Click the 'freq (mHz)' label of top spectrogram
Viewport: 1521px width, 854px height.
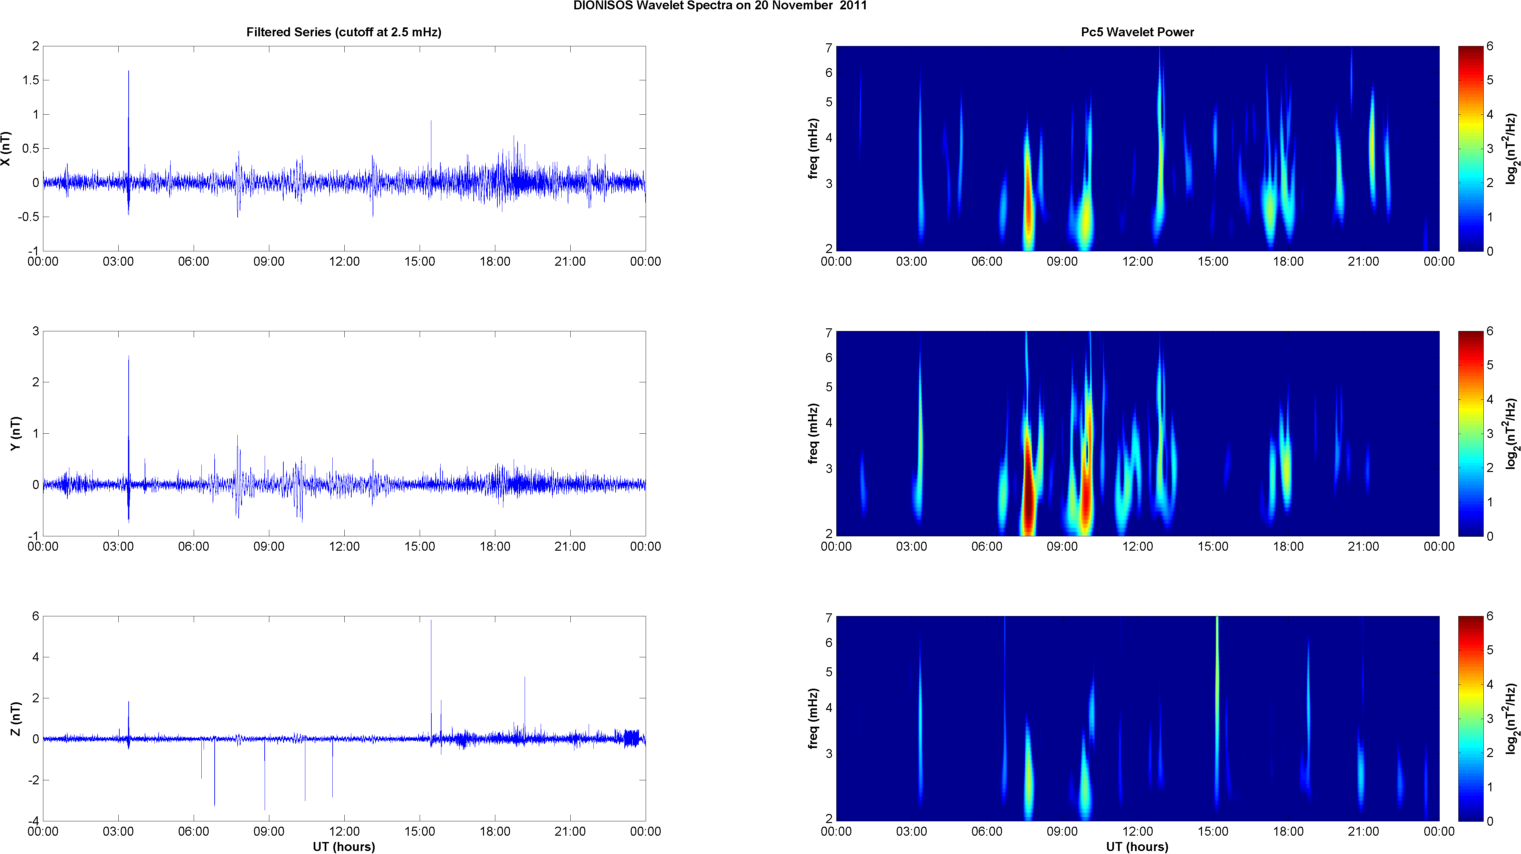click(x=814, y=148)
